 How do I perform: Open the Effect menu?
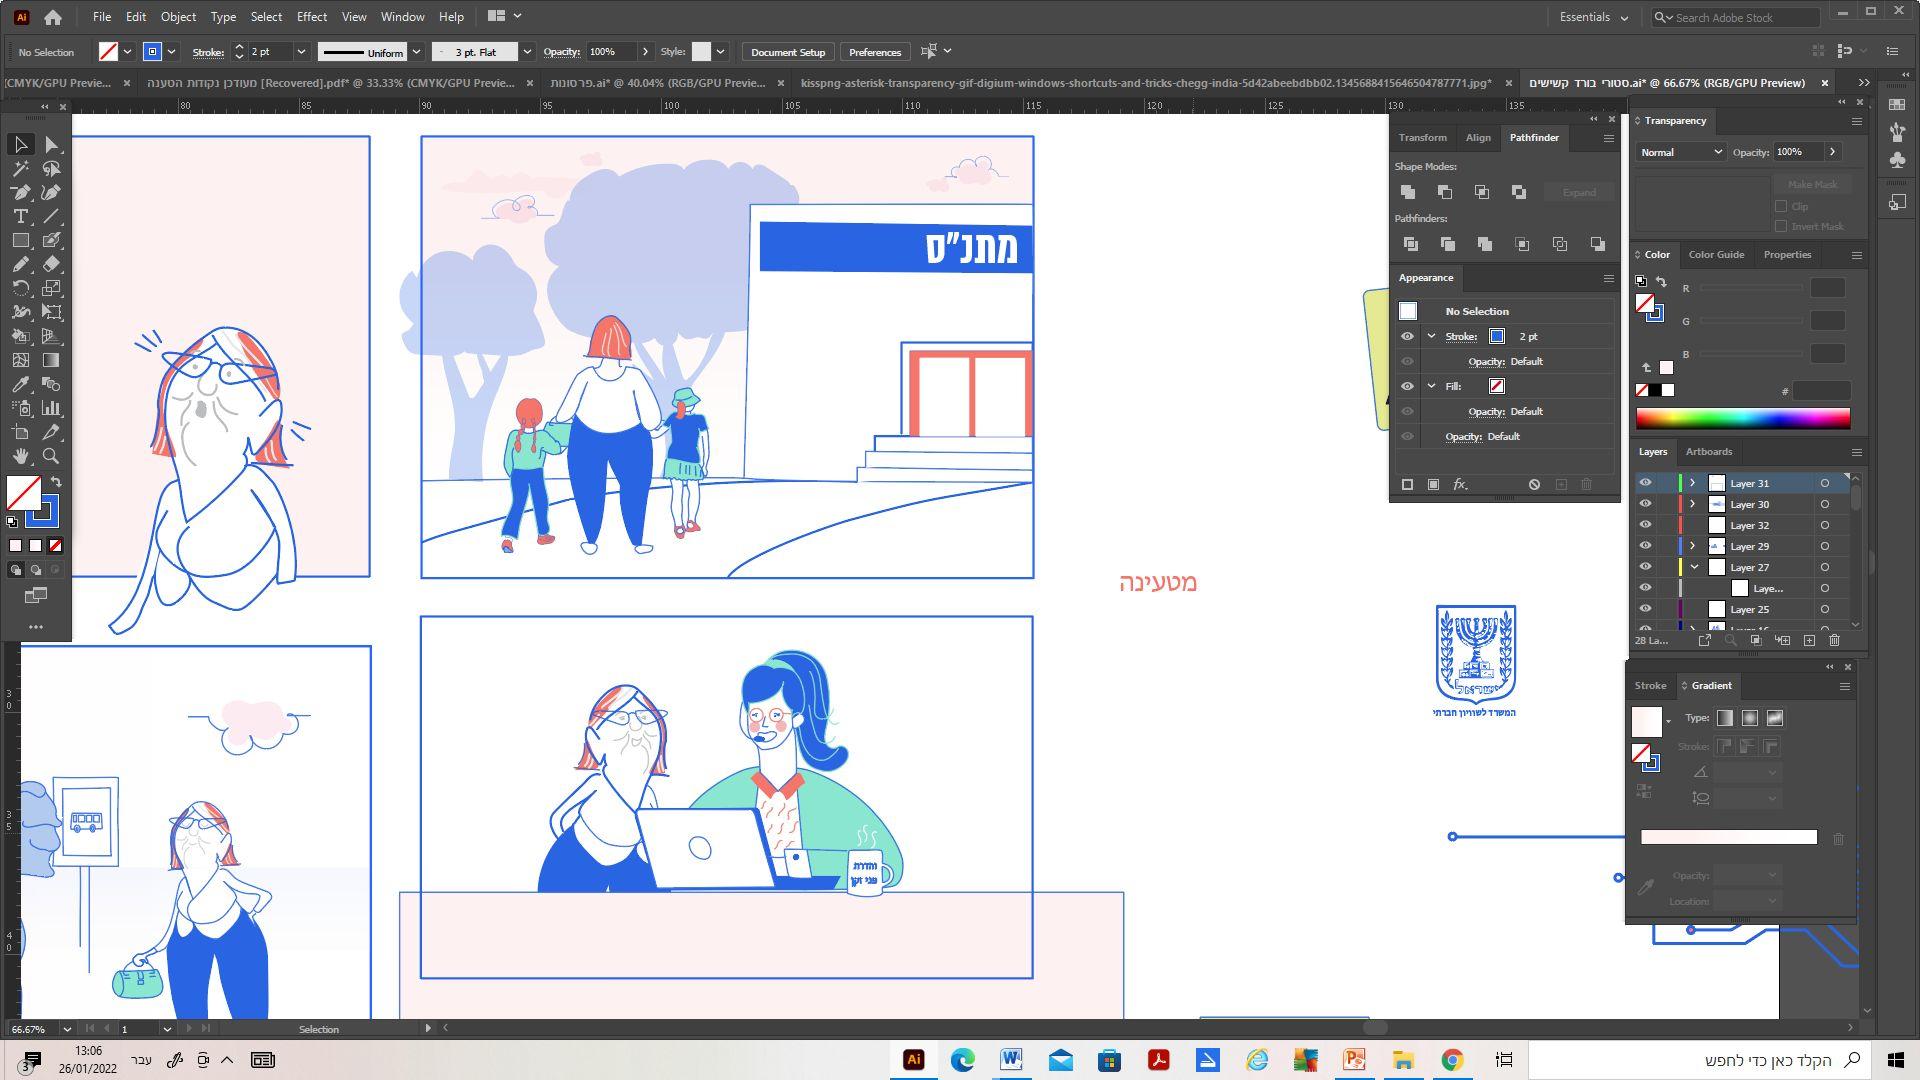(x=311, y=17)
